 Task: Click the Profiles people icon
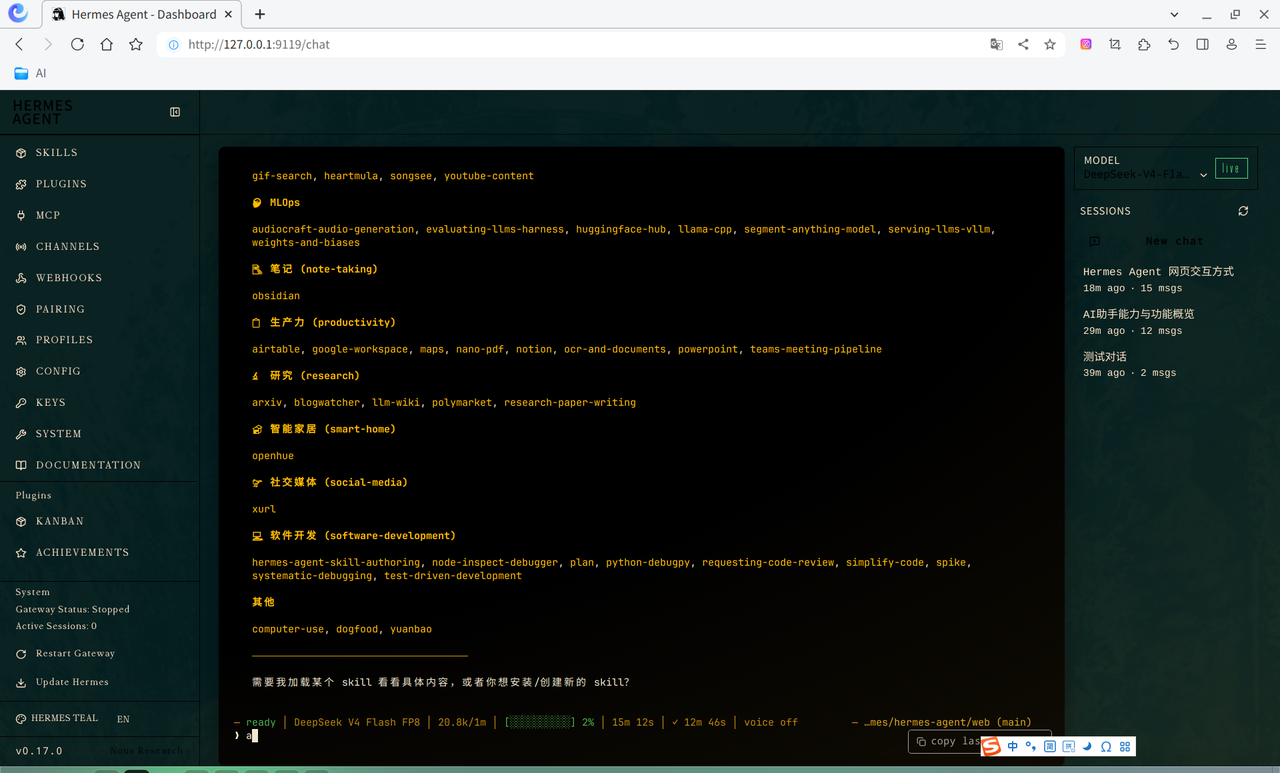click(21, 340)
